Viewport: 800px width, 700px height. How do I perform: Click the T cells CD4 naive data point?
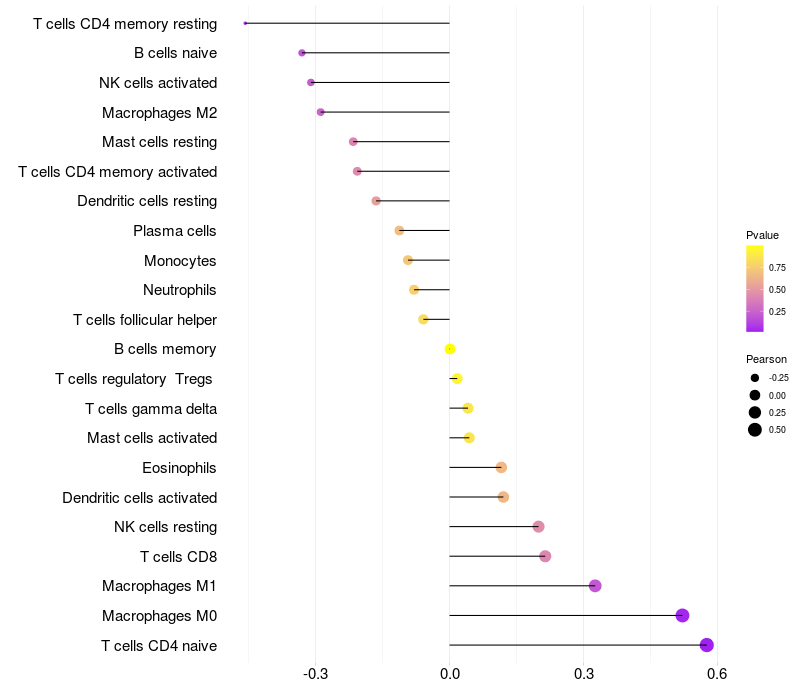coord(706,645)
